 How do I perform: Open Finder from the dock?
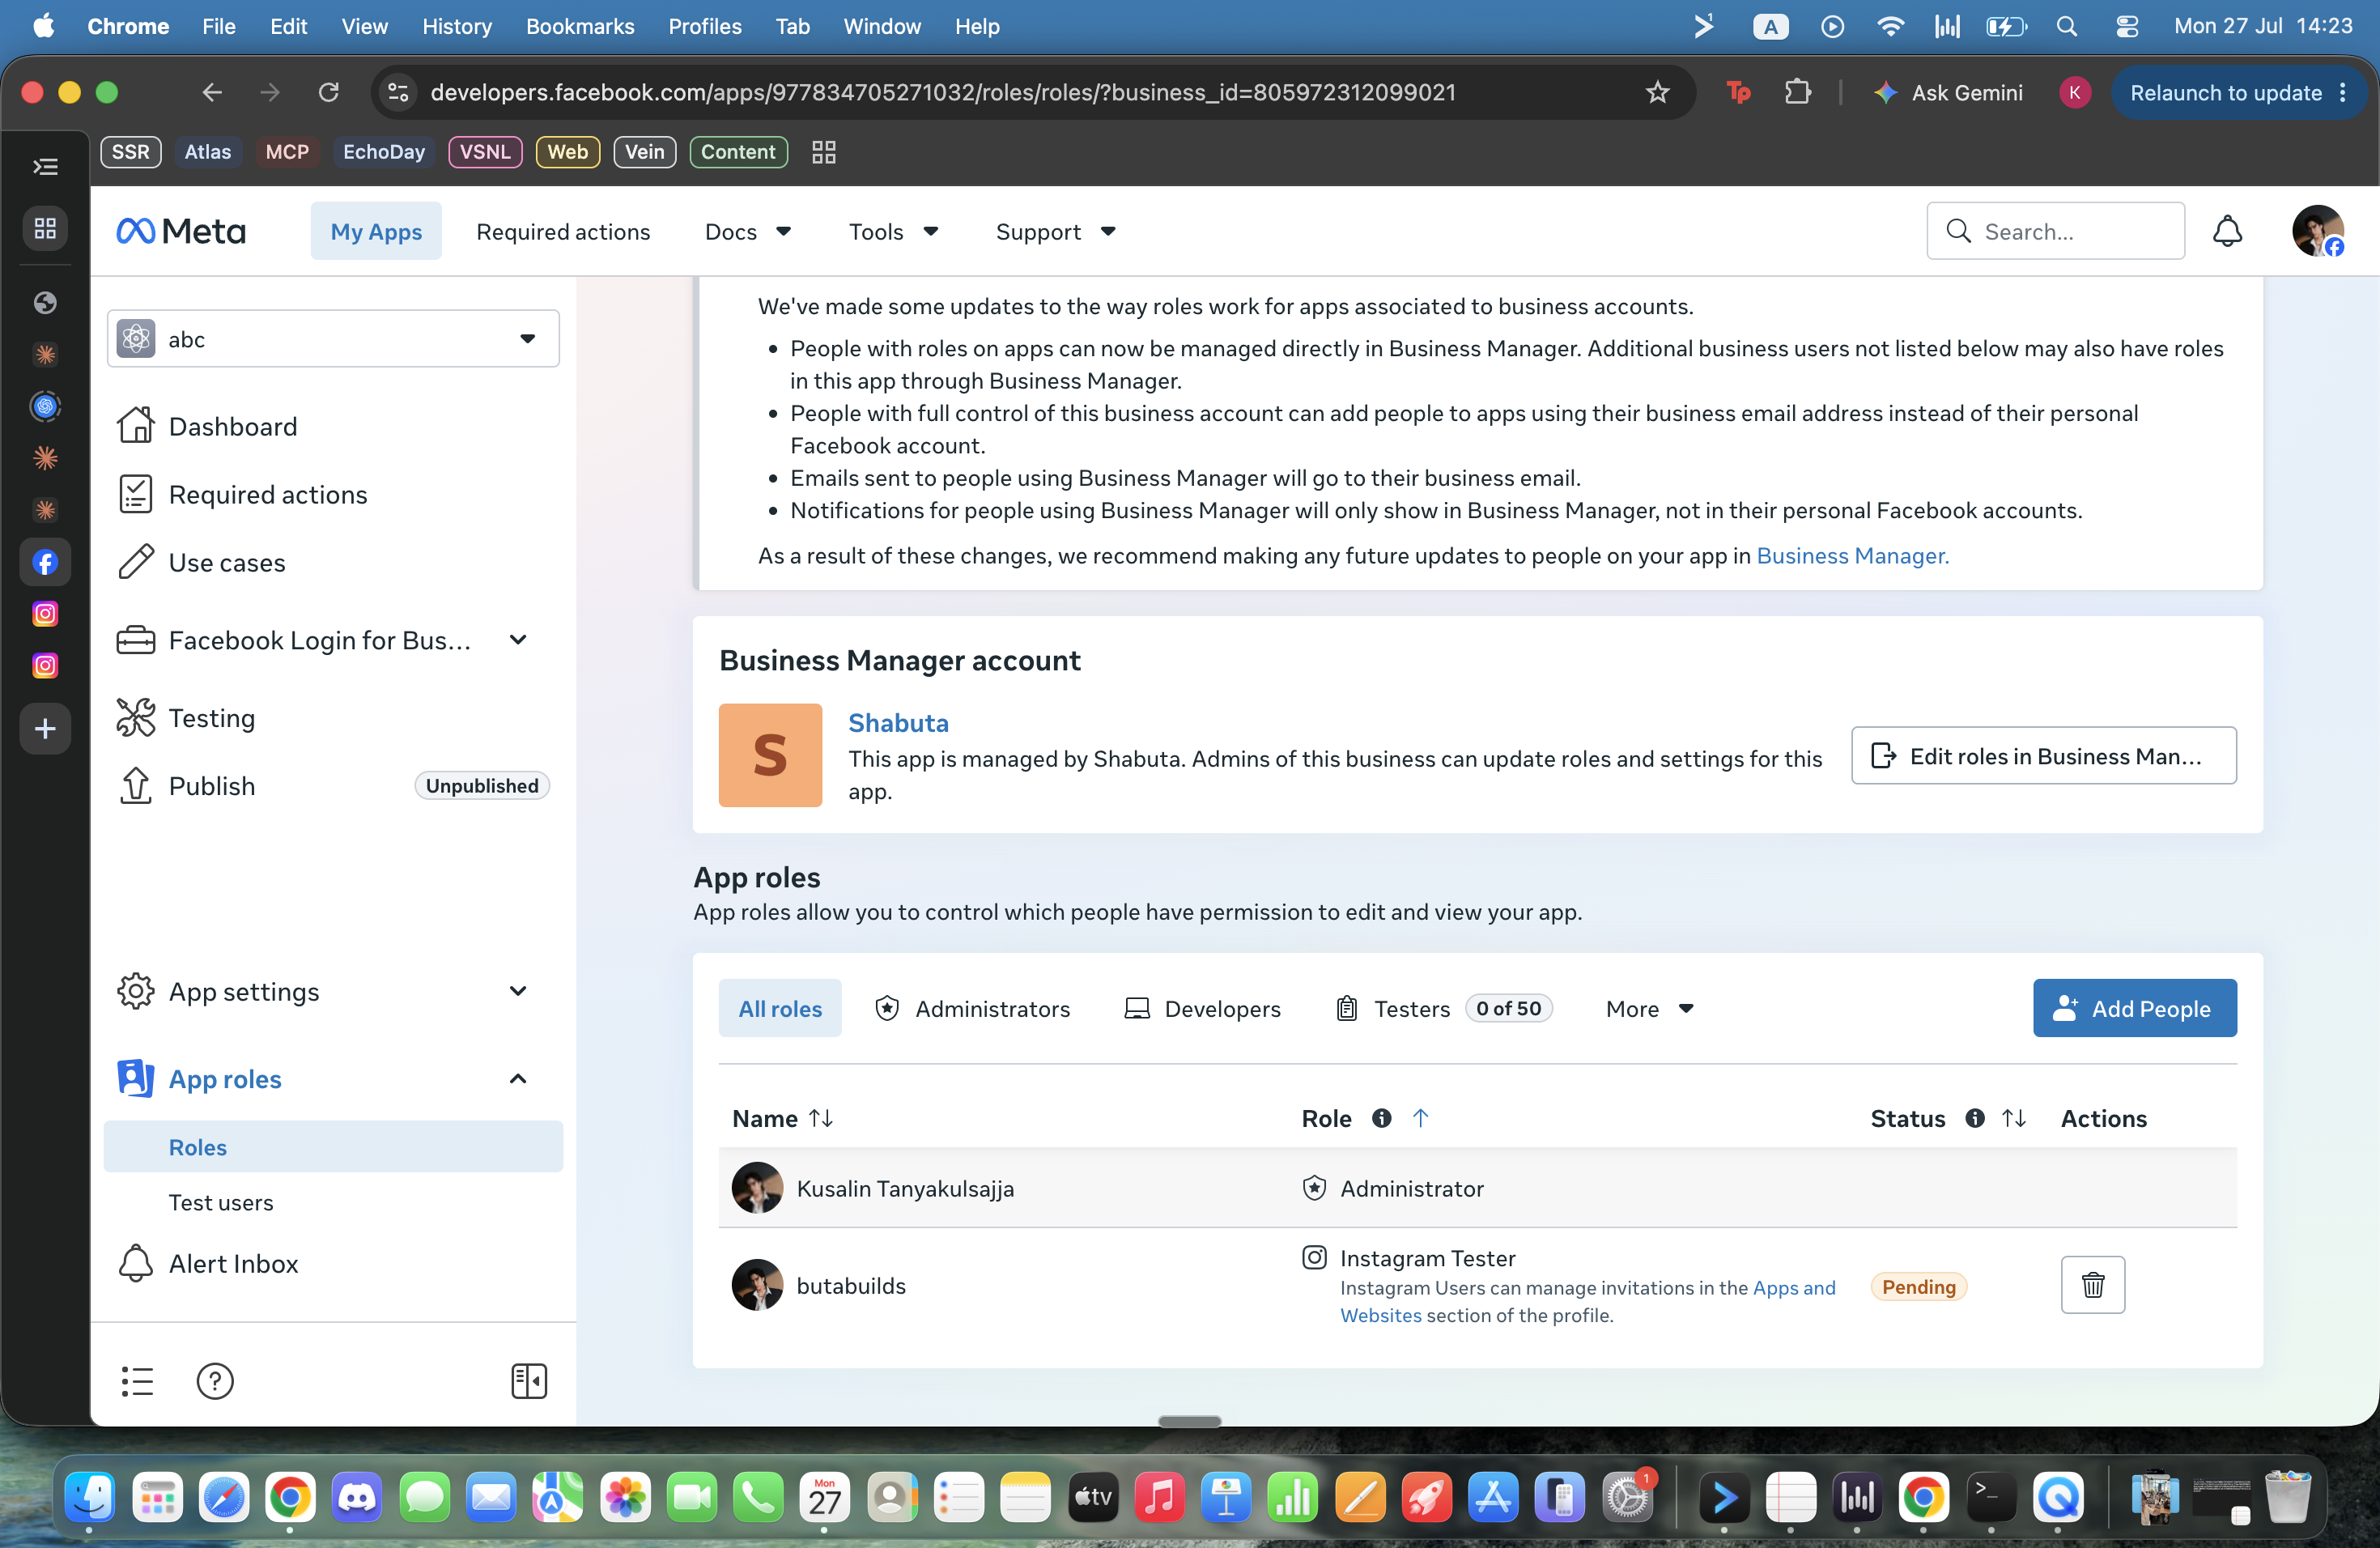click(x=90, y=1497)
